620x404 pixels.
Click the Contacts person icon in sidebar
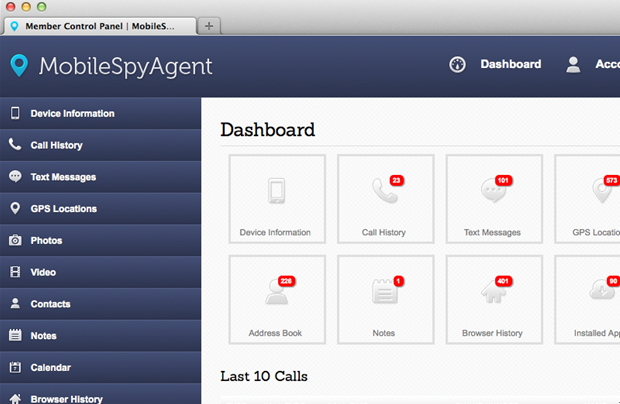pyautogui.click(x=15, y=304)
